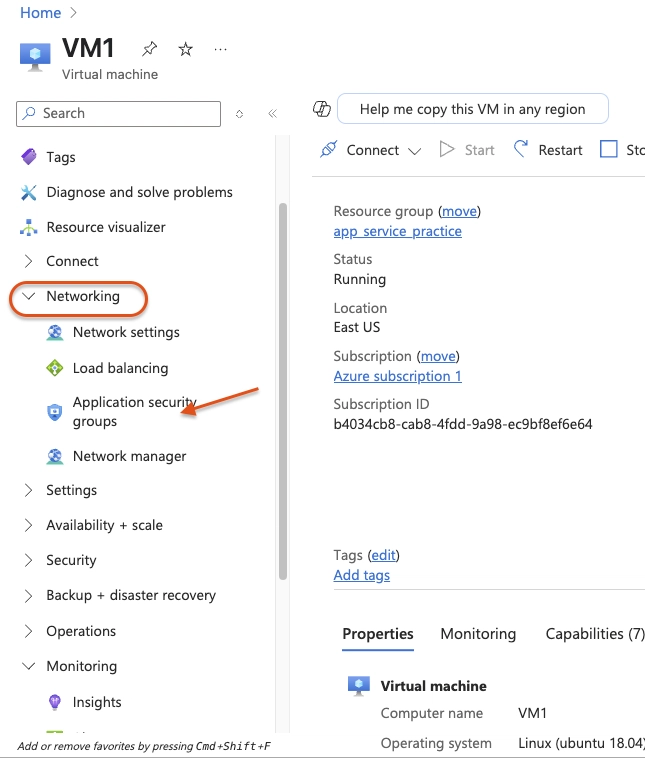Click the Linux (ubuntu 18.04) operating system value
This screenshot has height=758, width=645.
581,743
